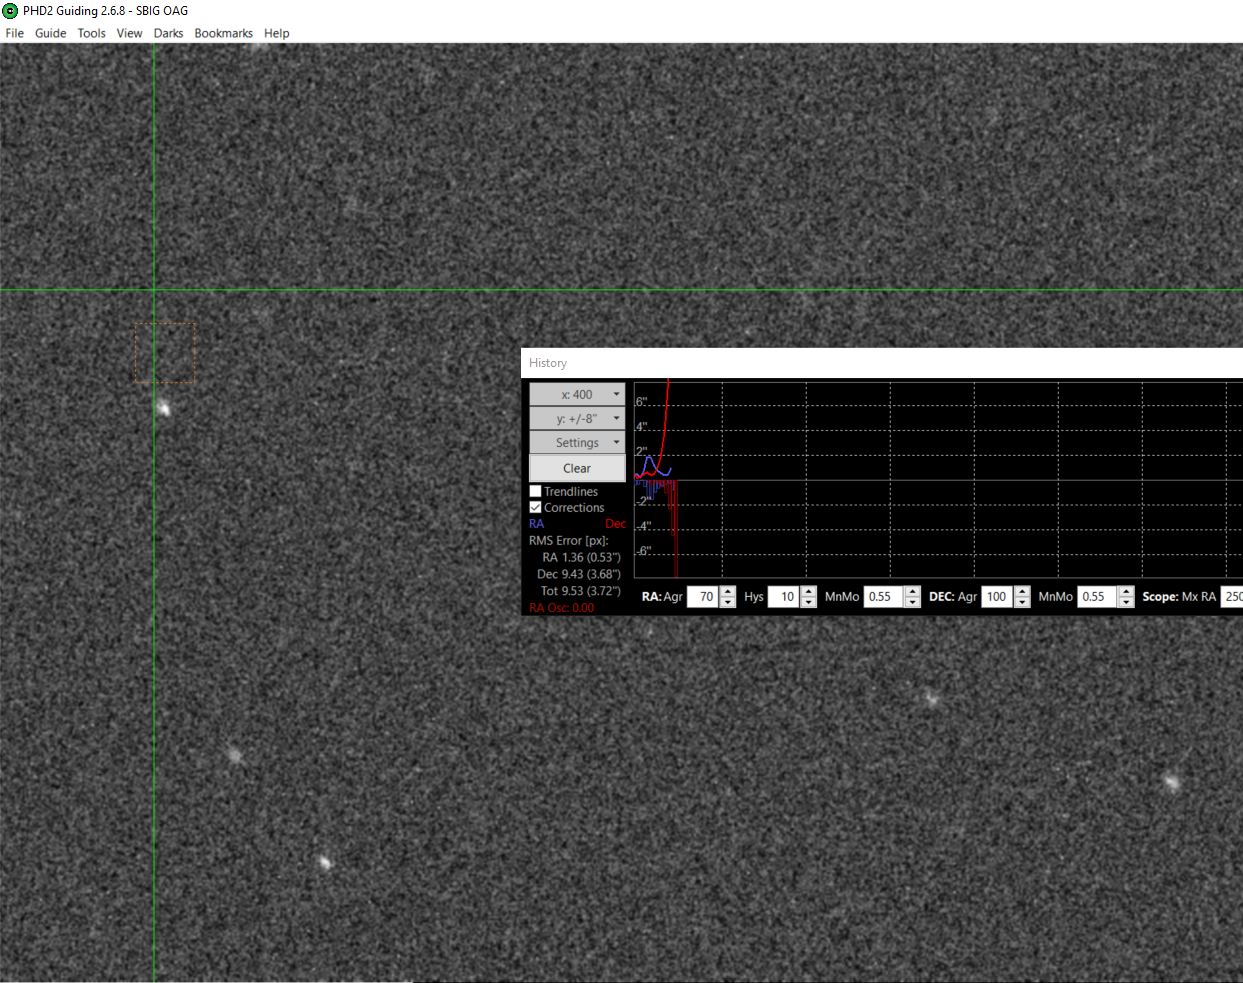Select the bright star below the dashed box
The image size is (1243, 983).
pyautogui.click(x=164, y=408)
